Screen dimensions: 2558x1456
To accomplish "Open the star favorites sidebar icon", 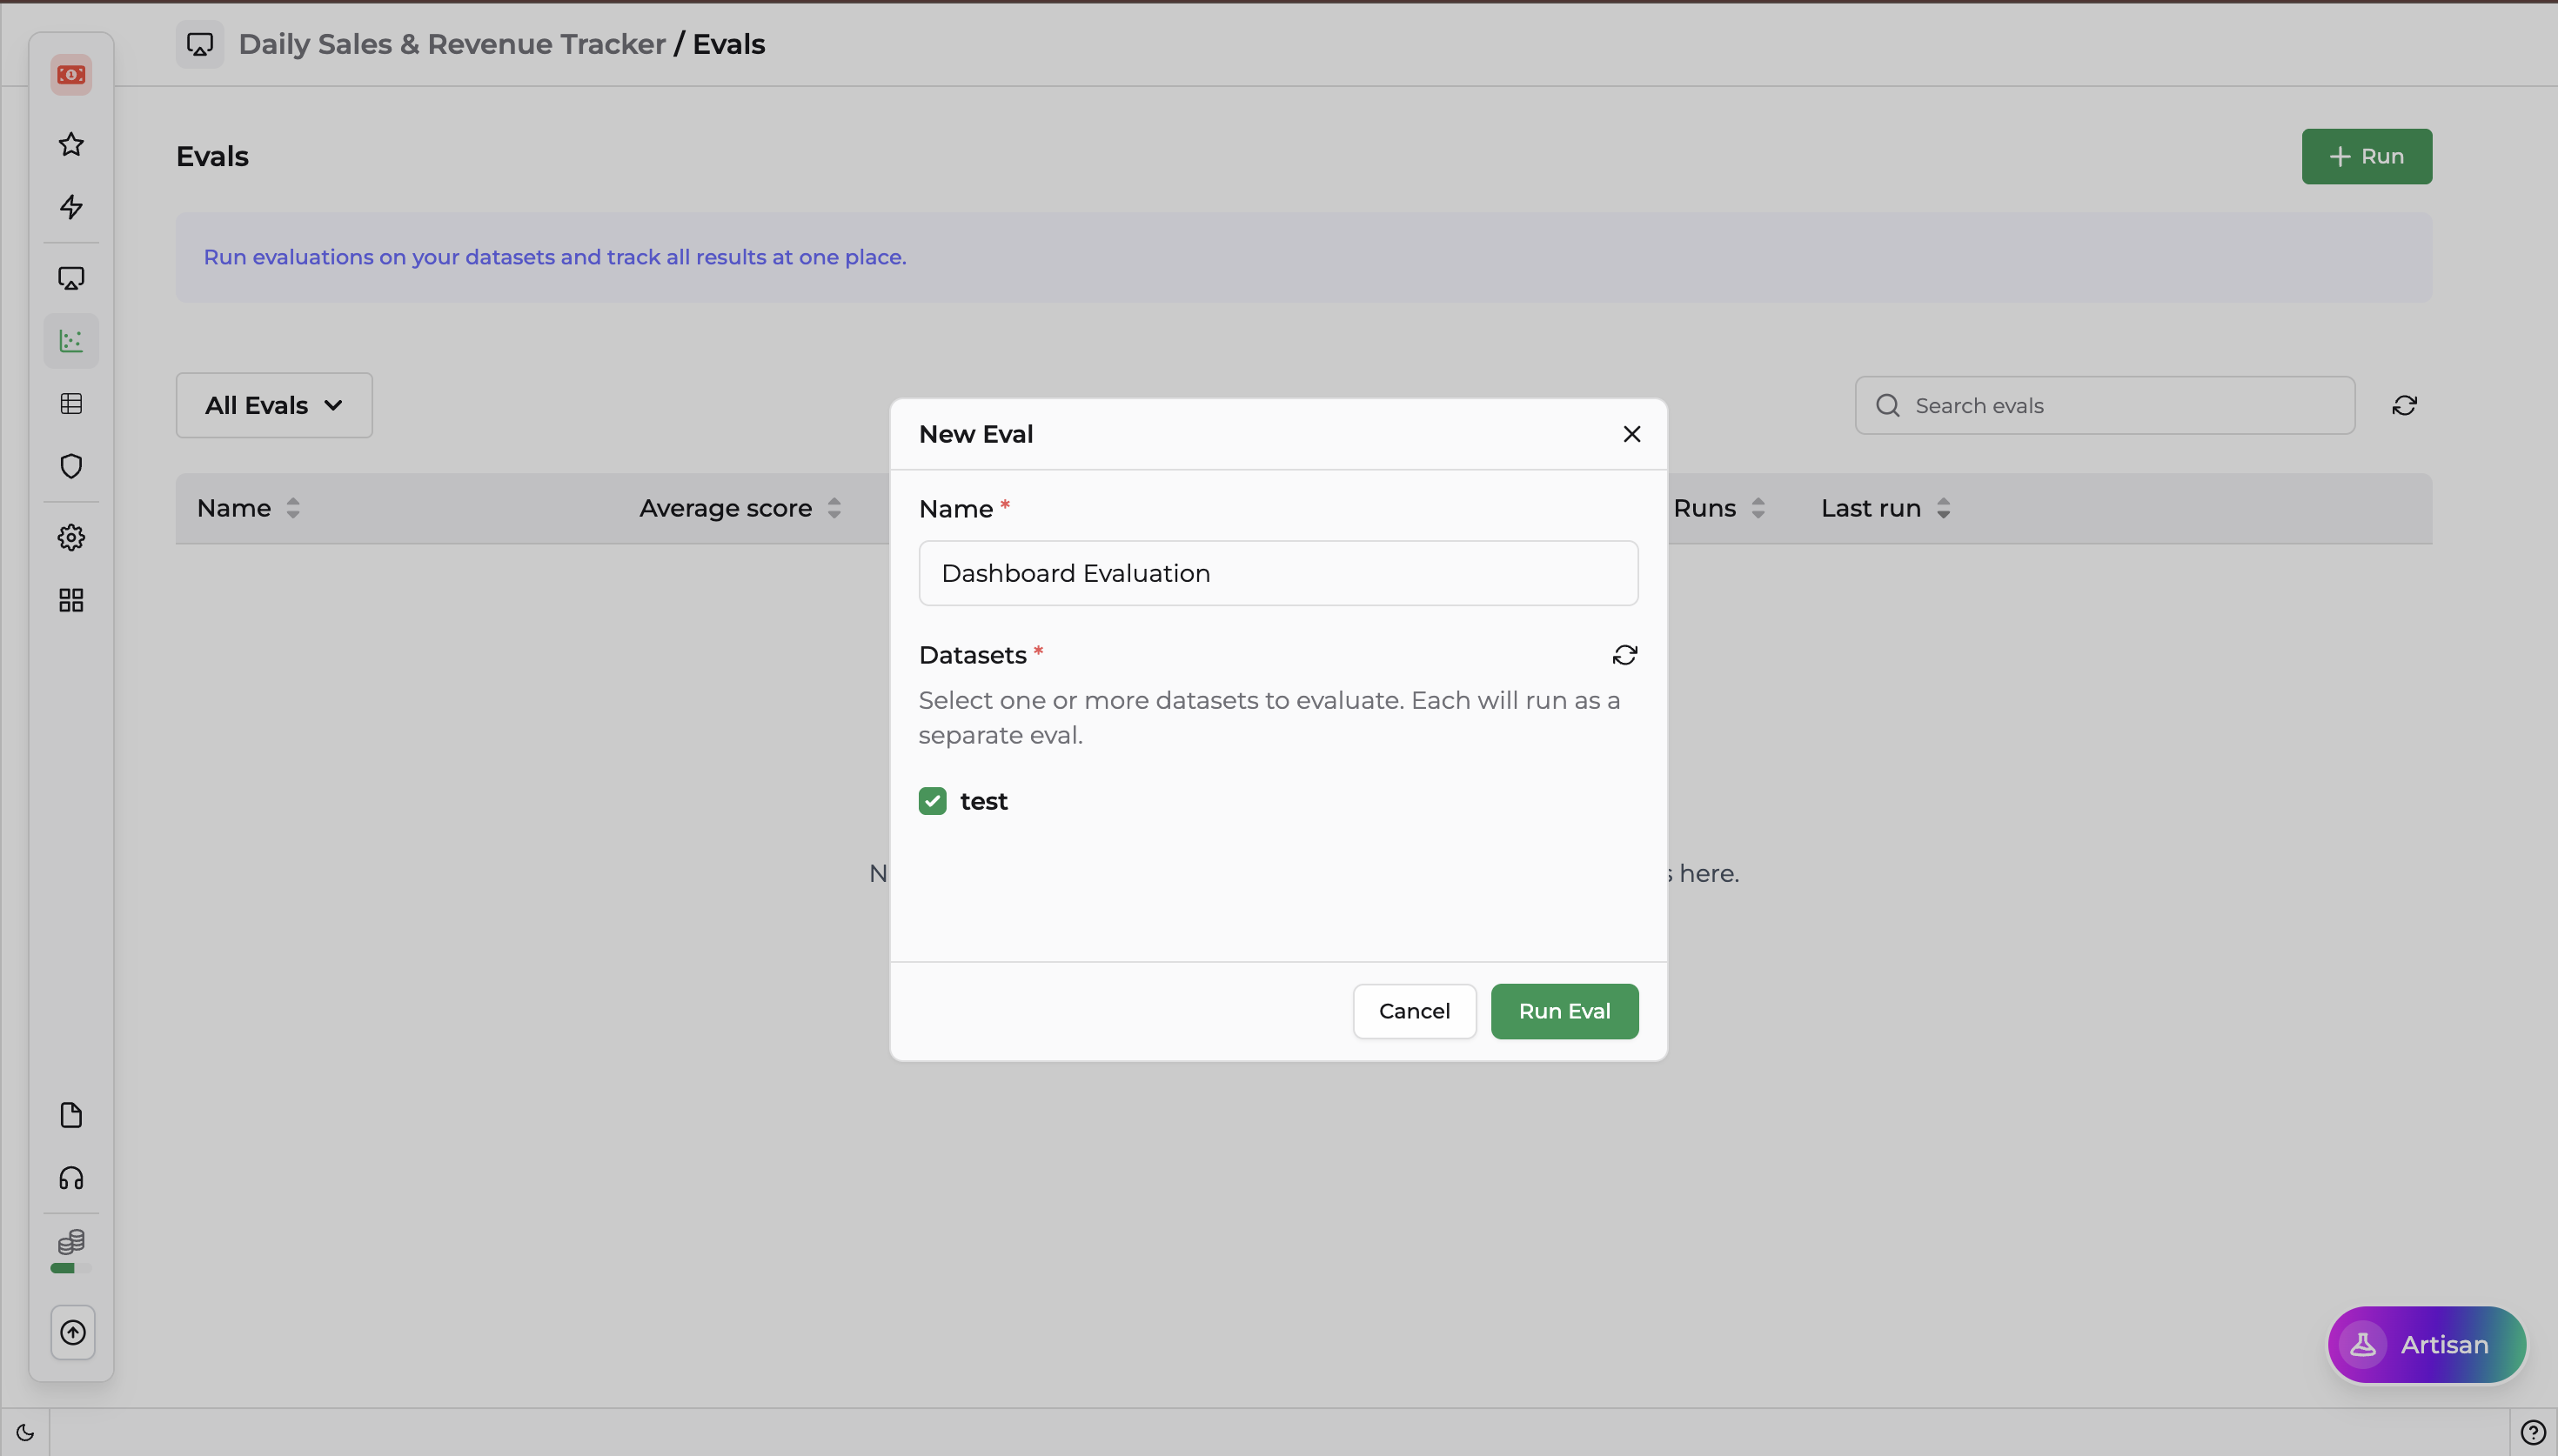I will (71, 144).
